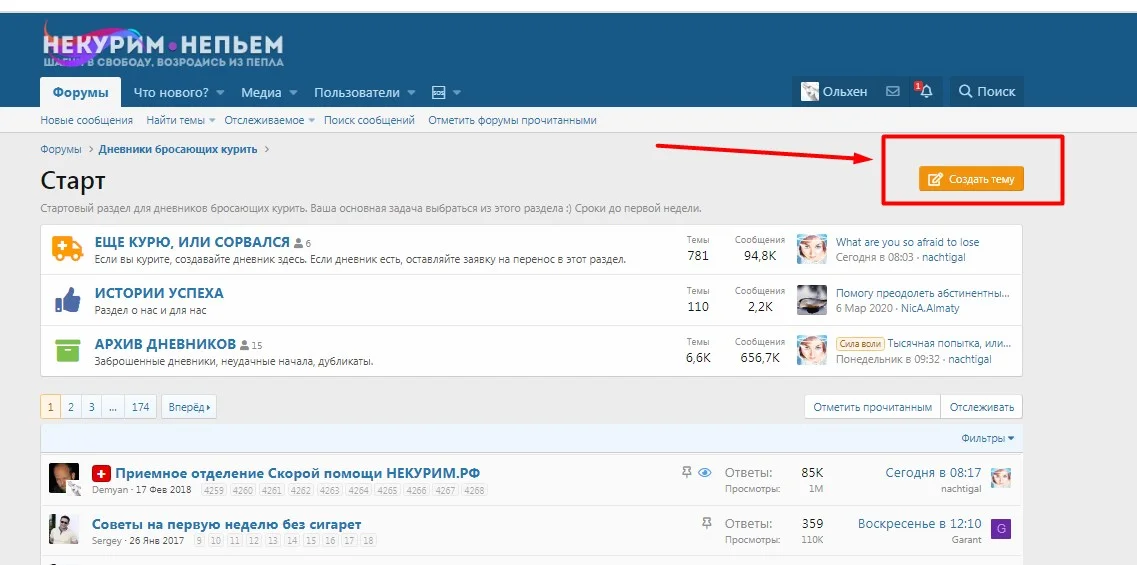Expand the Пользователи dropdown arrow
This screenshot has width=1137, height=565.
411,93
